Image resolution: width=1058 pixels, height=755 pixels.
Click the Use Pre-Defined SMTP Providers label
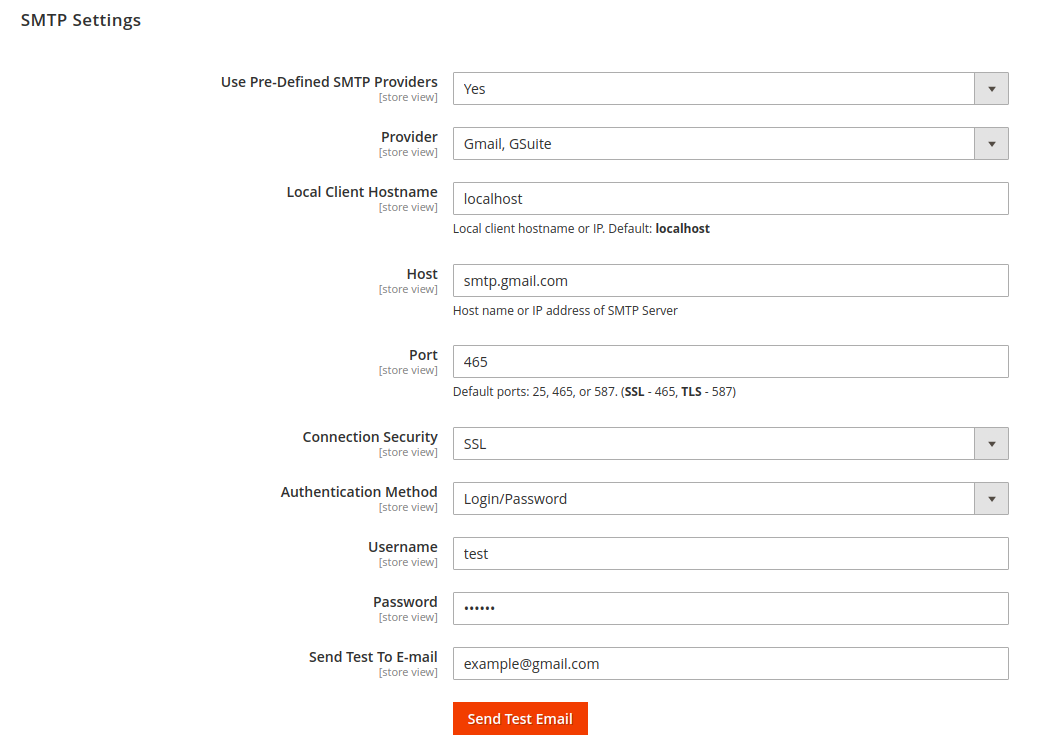pyautogui.click(x=329, y=82)
